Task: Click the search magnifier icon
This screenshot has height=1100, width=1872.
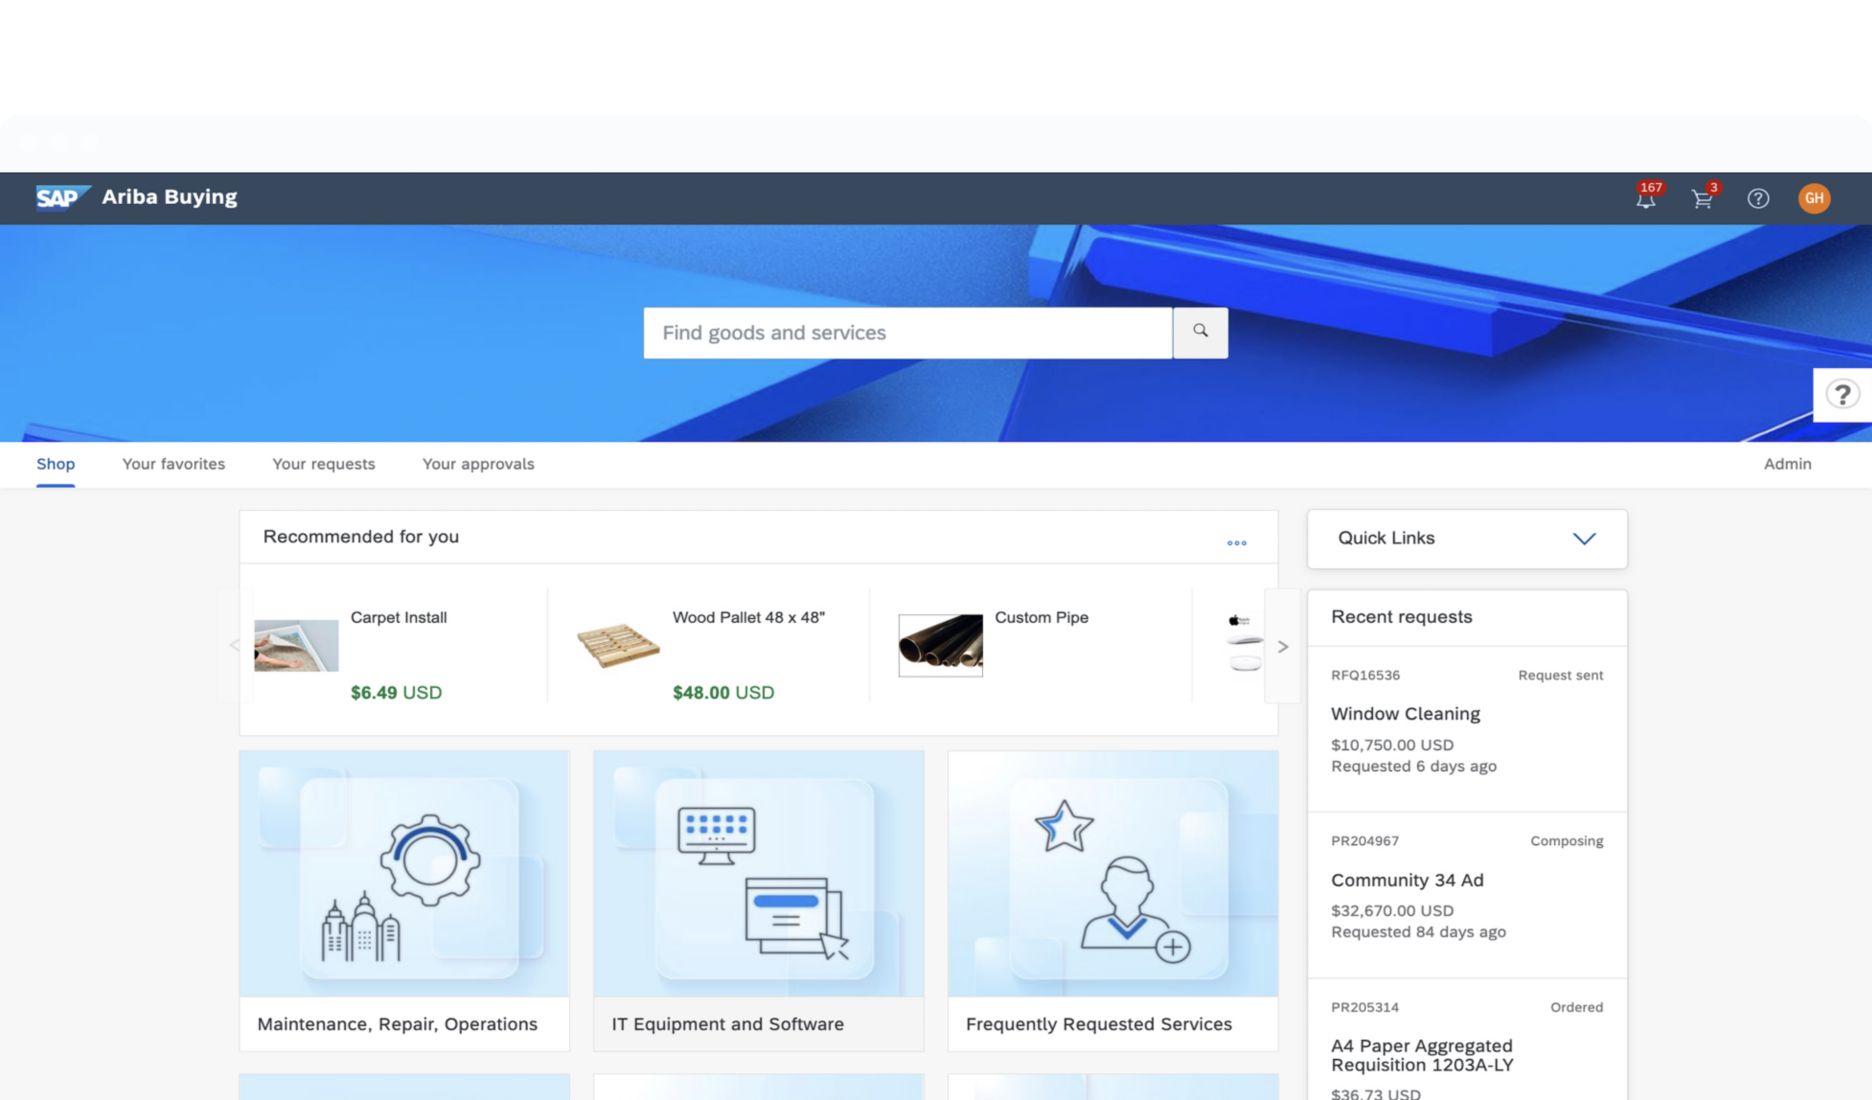Action: [x=1200, y=332]
